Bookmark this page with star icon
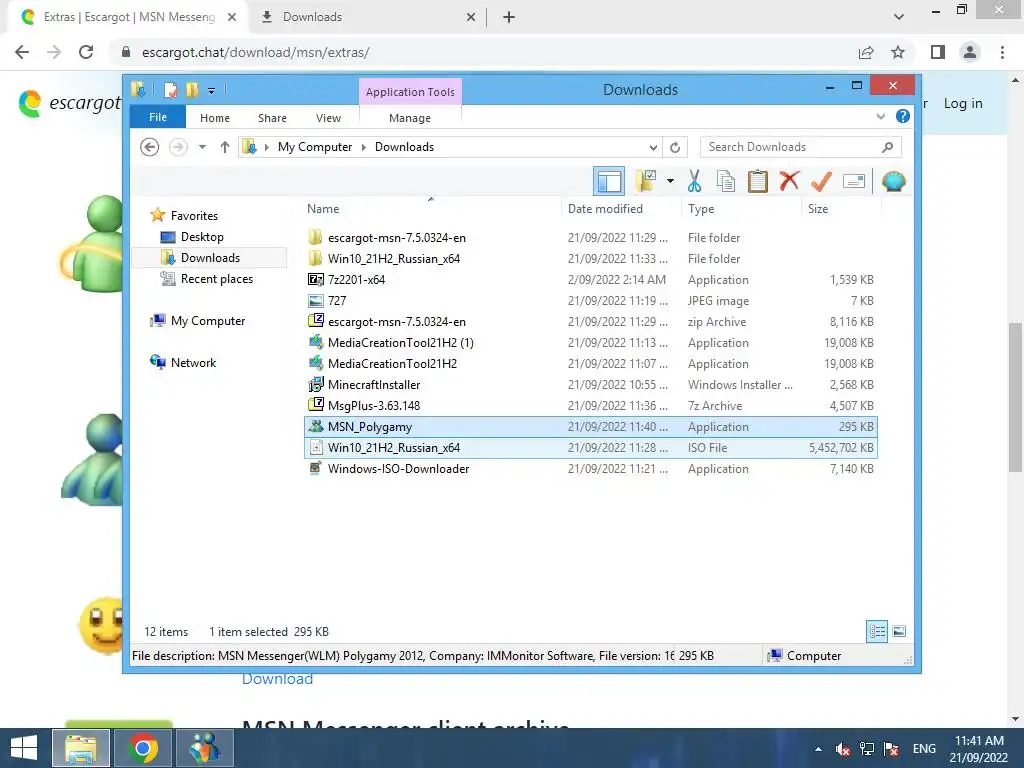The width and height of the screenshot is (1024, 768). click(x=898, y=52)
